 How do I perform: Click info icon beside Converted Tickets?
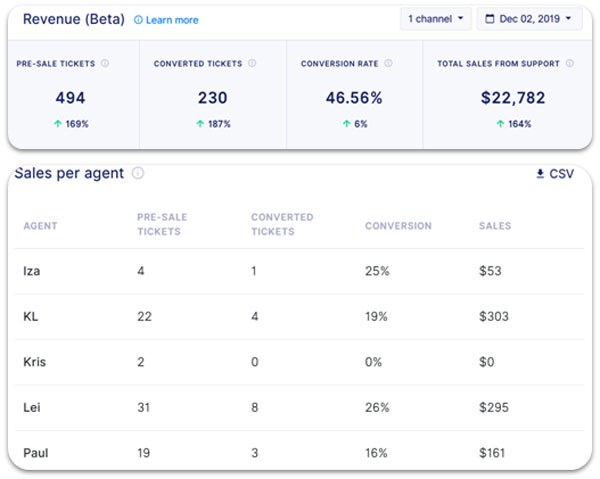(252, 63)
